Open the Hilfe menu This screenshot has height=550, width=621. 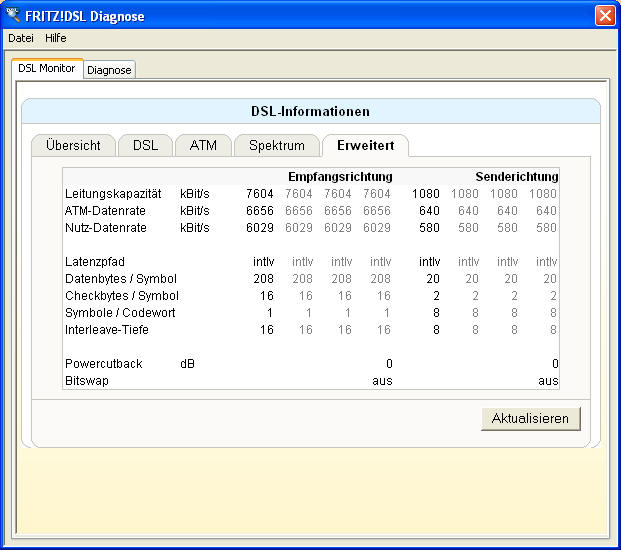[55, 38]
